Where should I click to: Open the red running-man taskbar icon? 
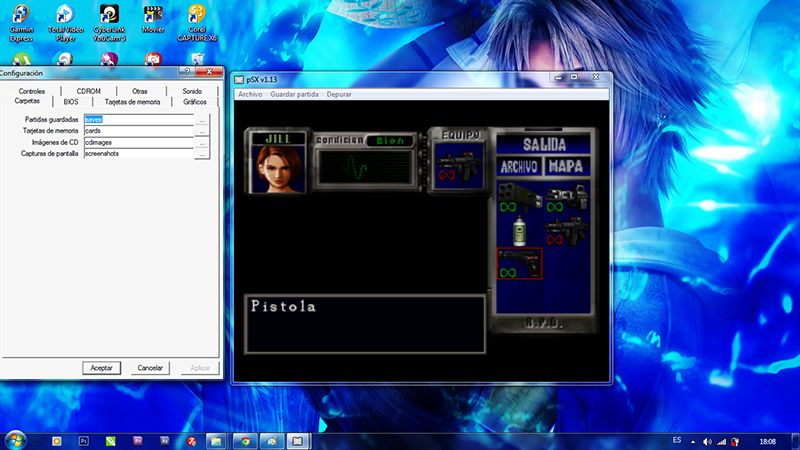click(x=191, y=441)
